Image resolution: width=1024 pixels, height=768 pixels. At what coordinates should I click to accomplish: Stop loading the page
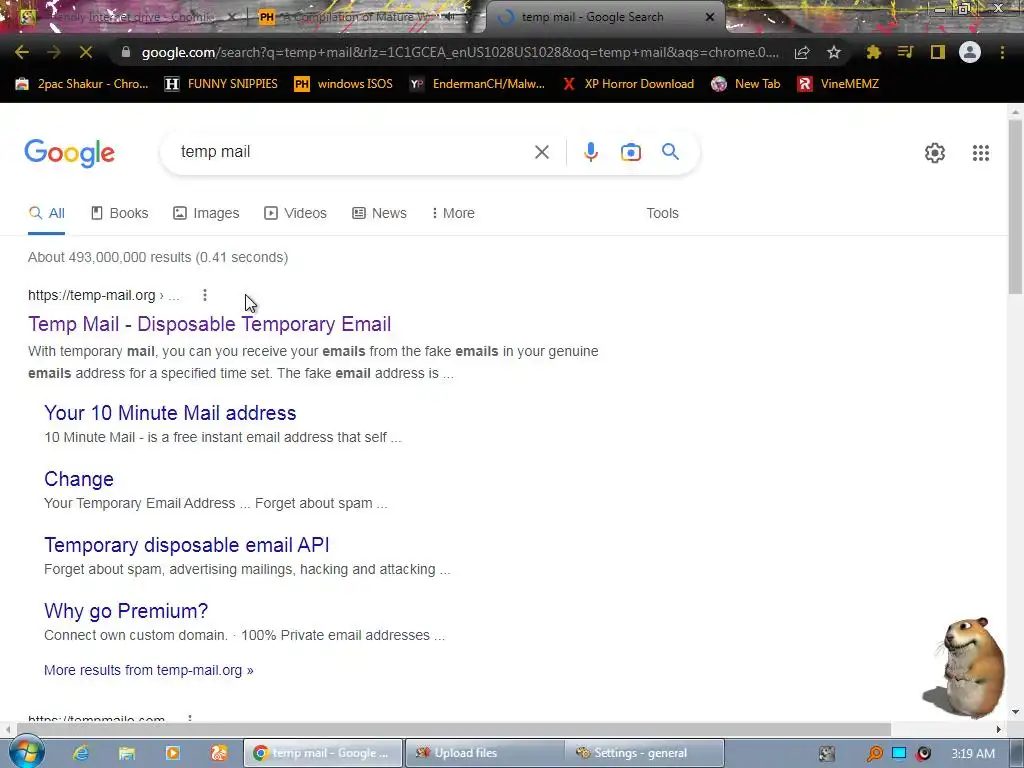pos(86,52)
